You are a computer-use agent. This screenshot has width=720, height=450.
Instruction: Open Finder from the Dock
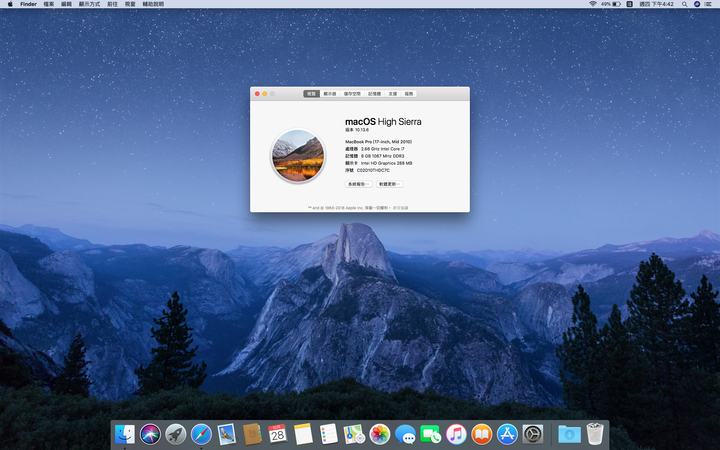pos(124,434)
